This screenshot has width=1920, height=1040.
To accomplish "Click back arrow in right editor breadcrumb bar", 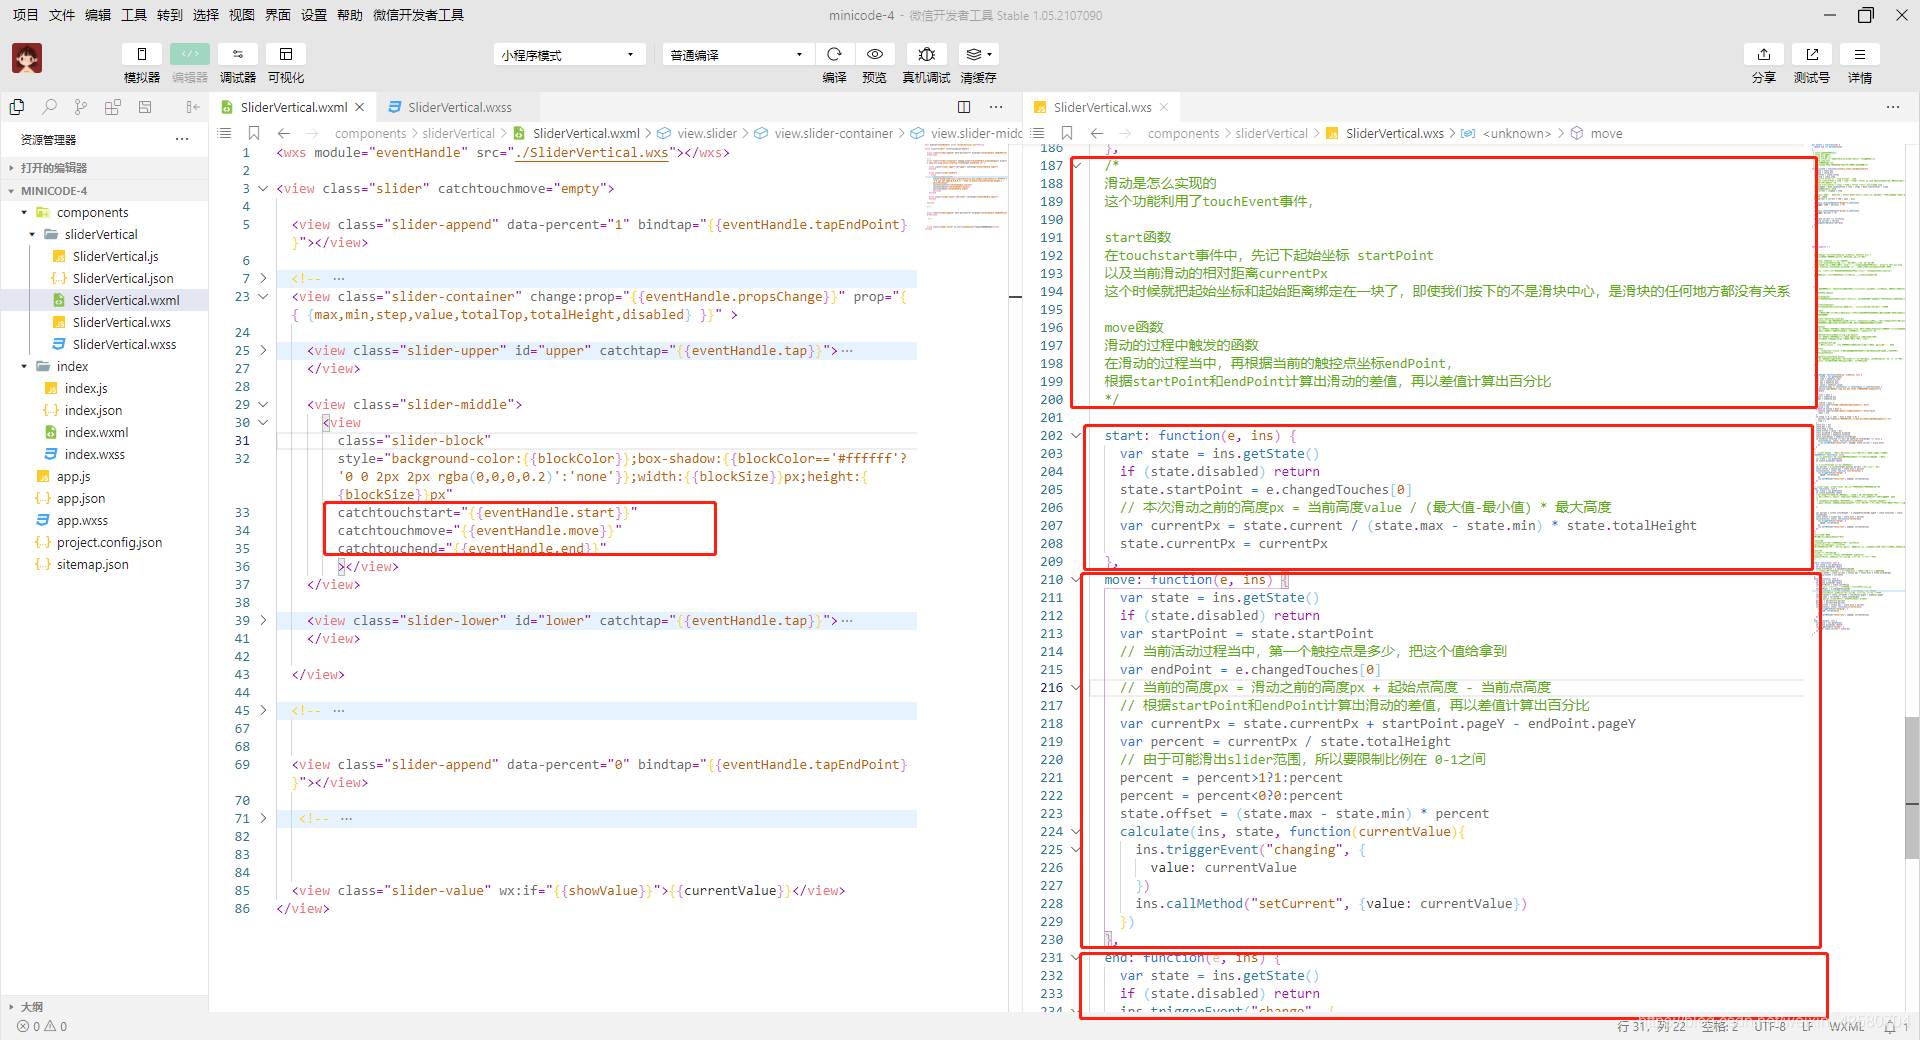I will [x=1097, y=133].
